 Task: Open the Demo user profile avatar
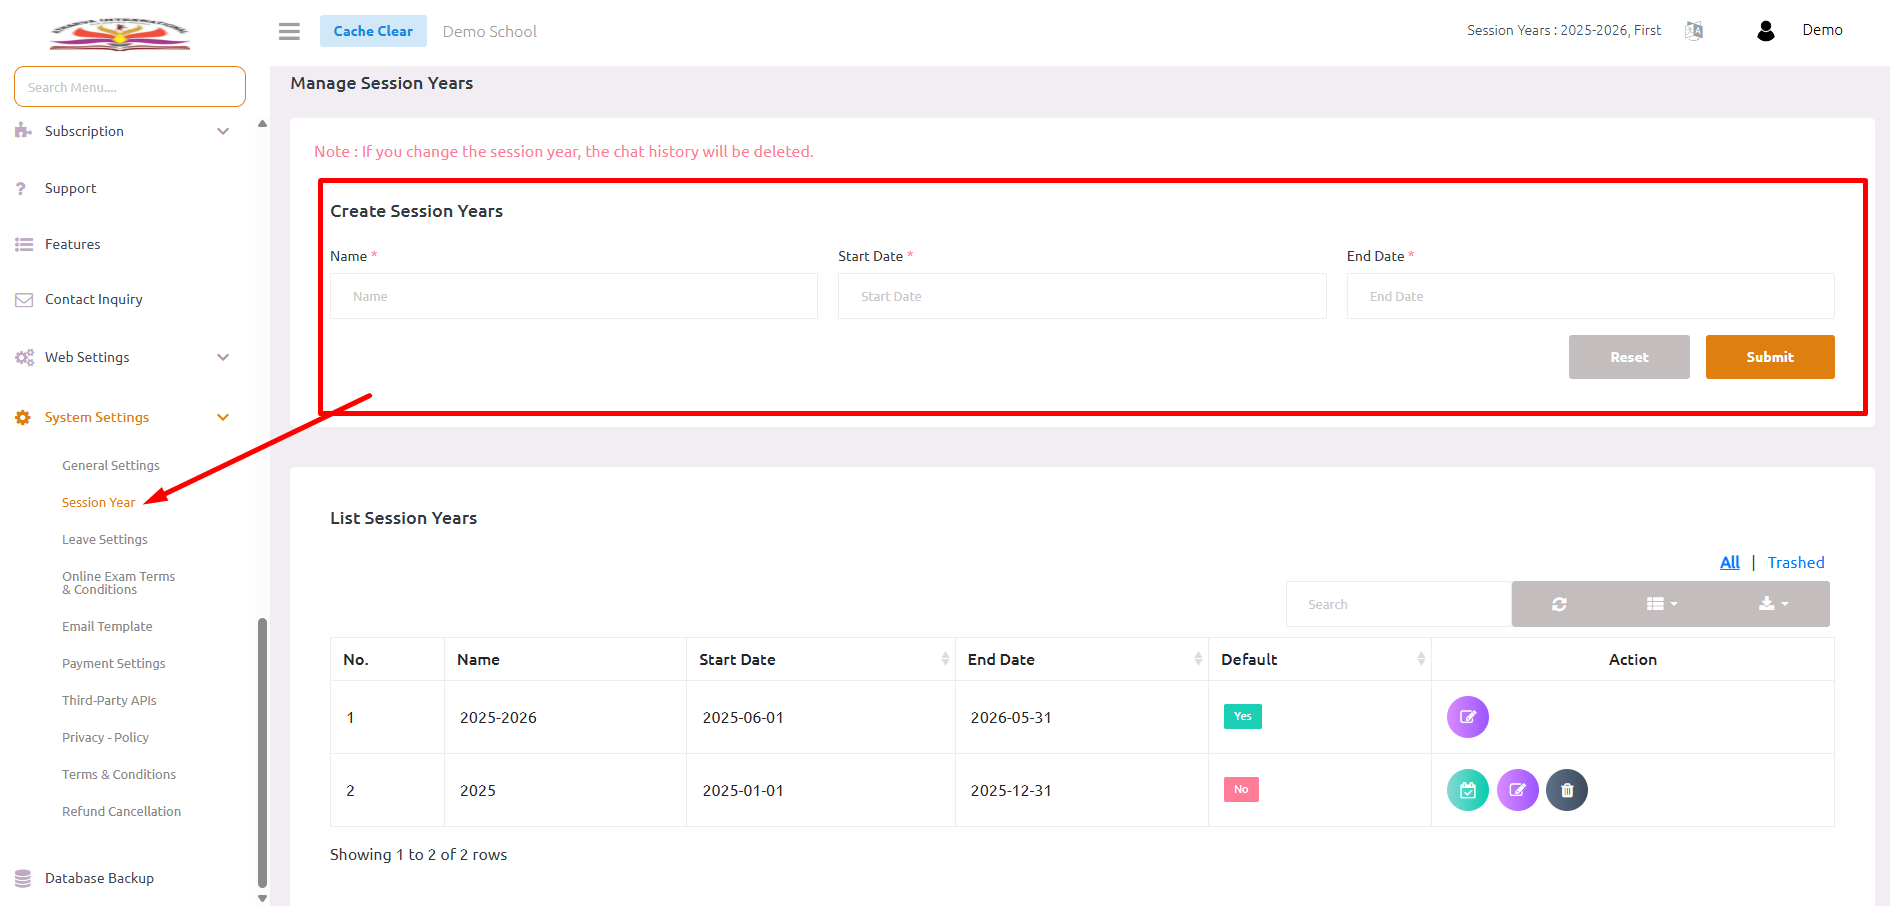[1766, 31]
